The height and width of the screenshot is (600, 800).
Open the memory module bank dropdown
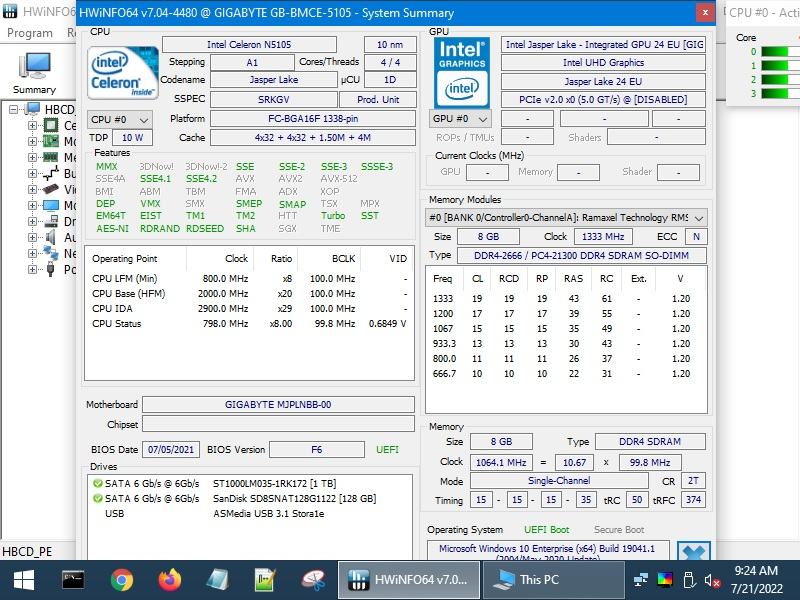coord(566,218)
